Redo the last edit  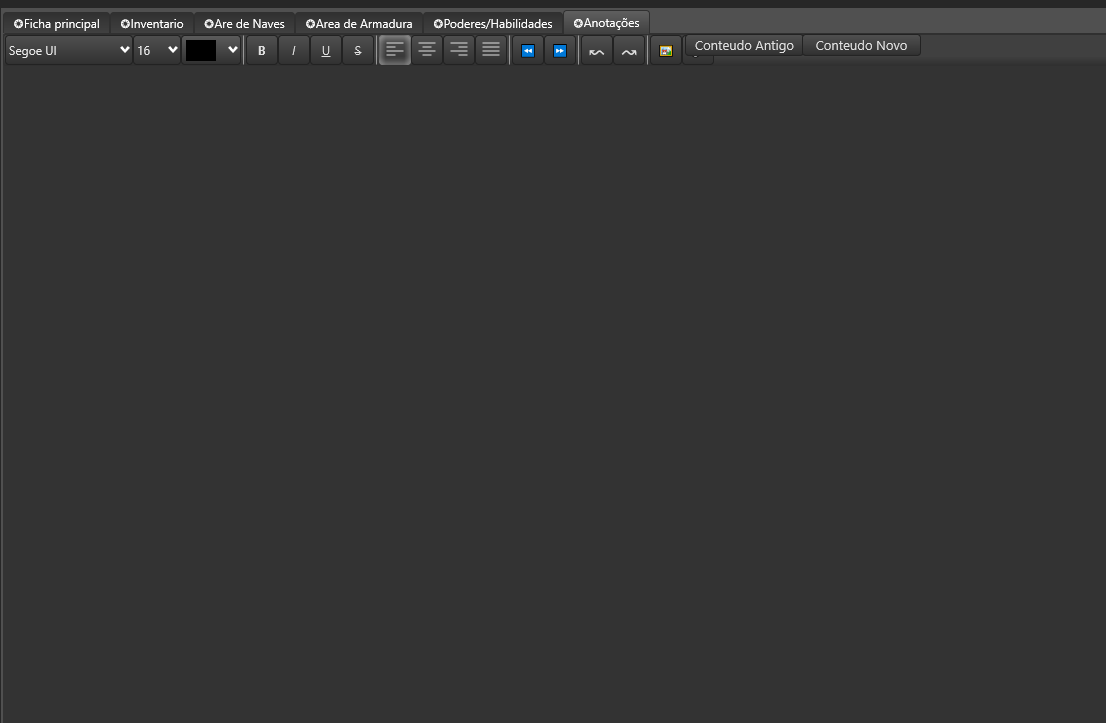click(629, 50)
